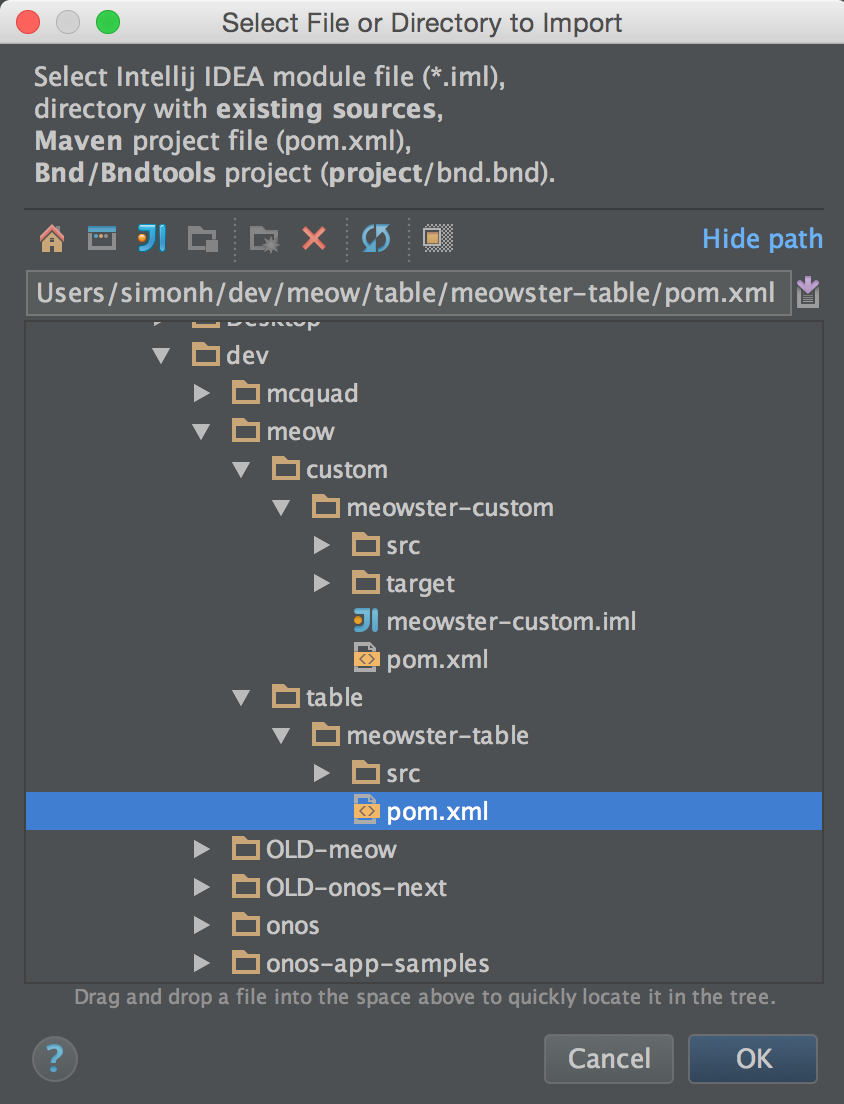The image size is (844, 1104).
Task: Collapse the meow folder
Action: tap(202, 432)
